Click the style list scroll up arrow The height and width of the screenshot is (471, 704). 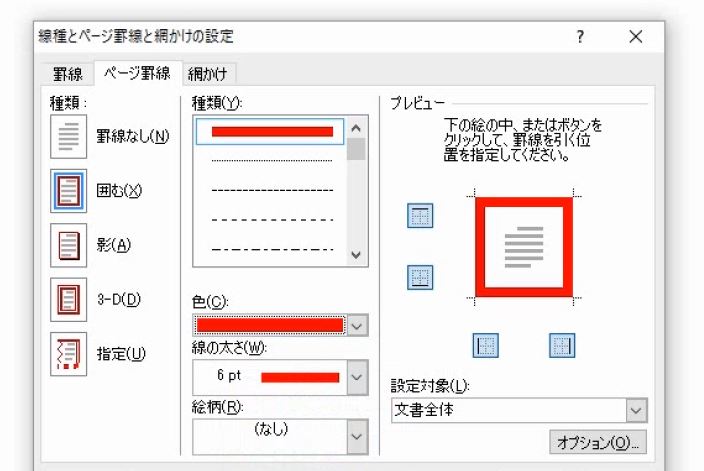coord(356,128)
